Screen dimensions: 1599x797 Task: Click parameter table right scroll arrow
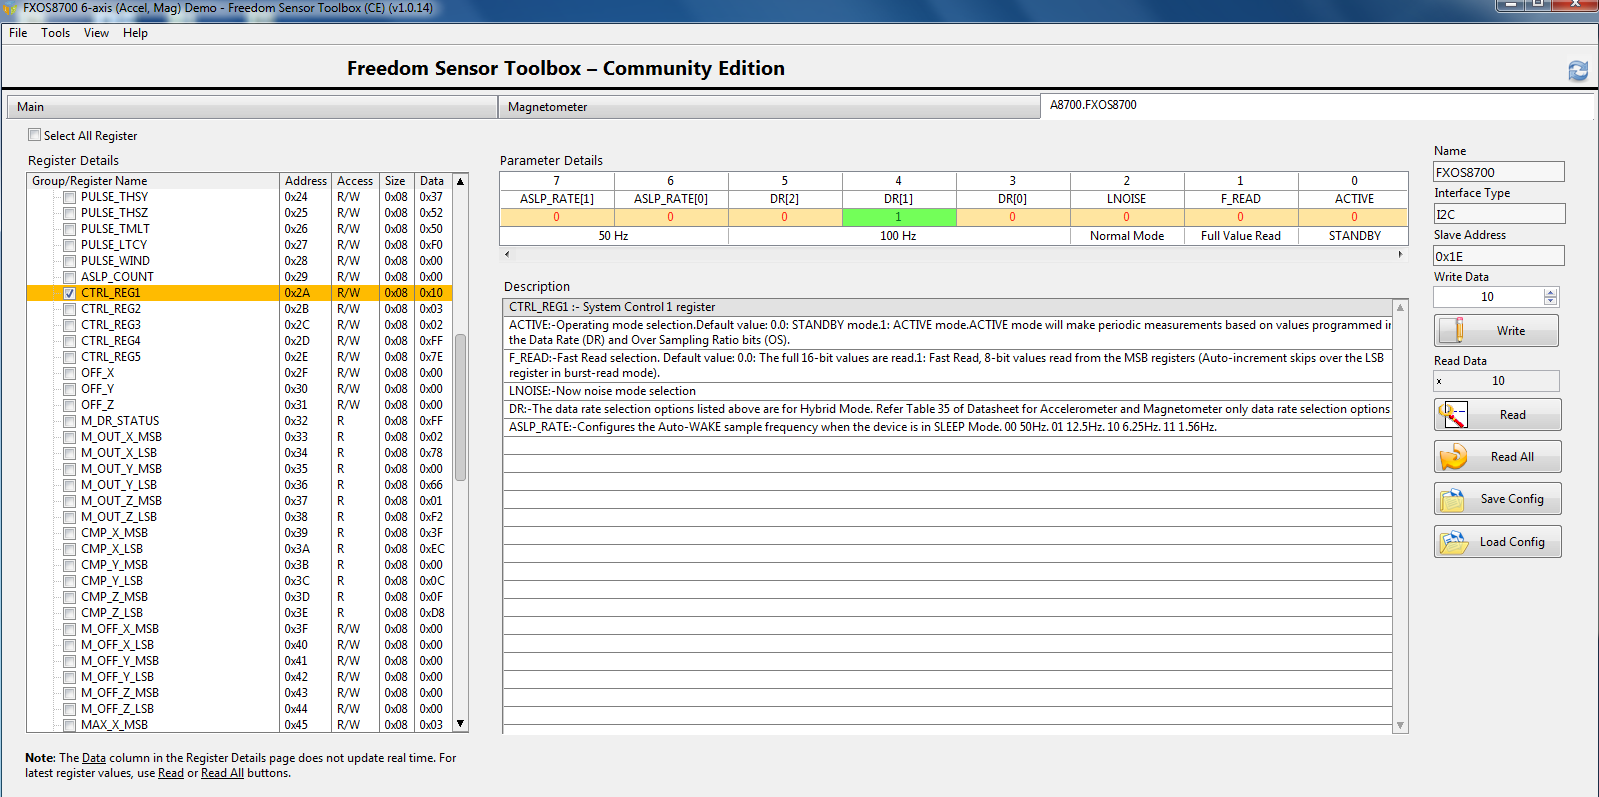point(1400,254)
